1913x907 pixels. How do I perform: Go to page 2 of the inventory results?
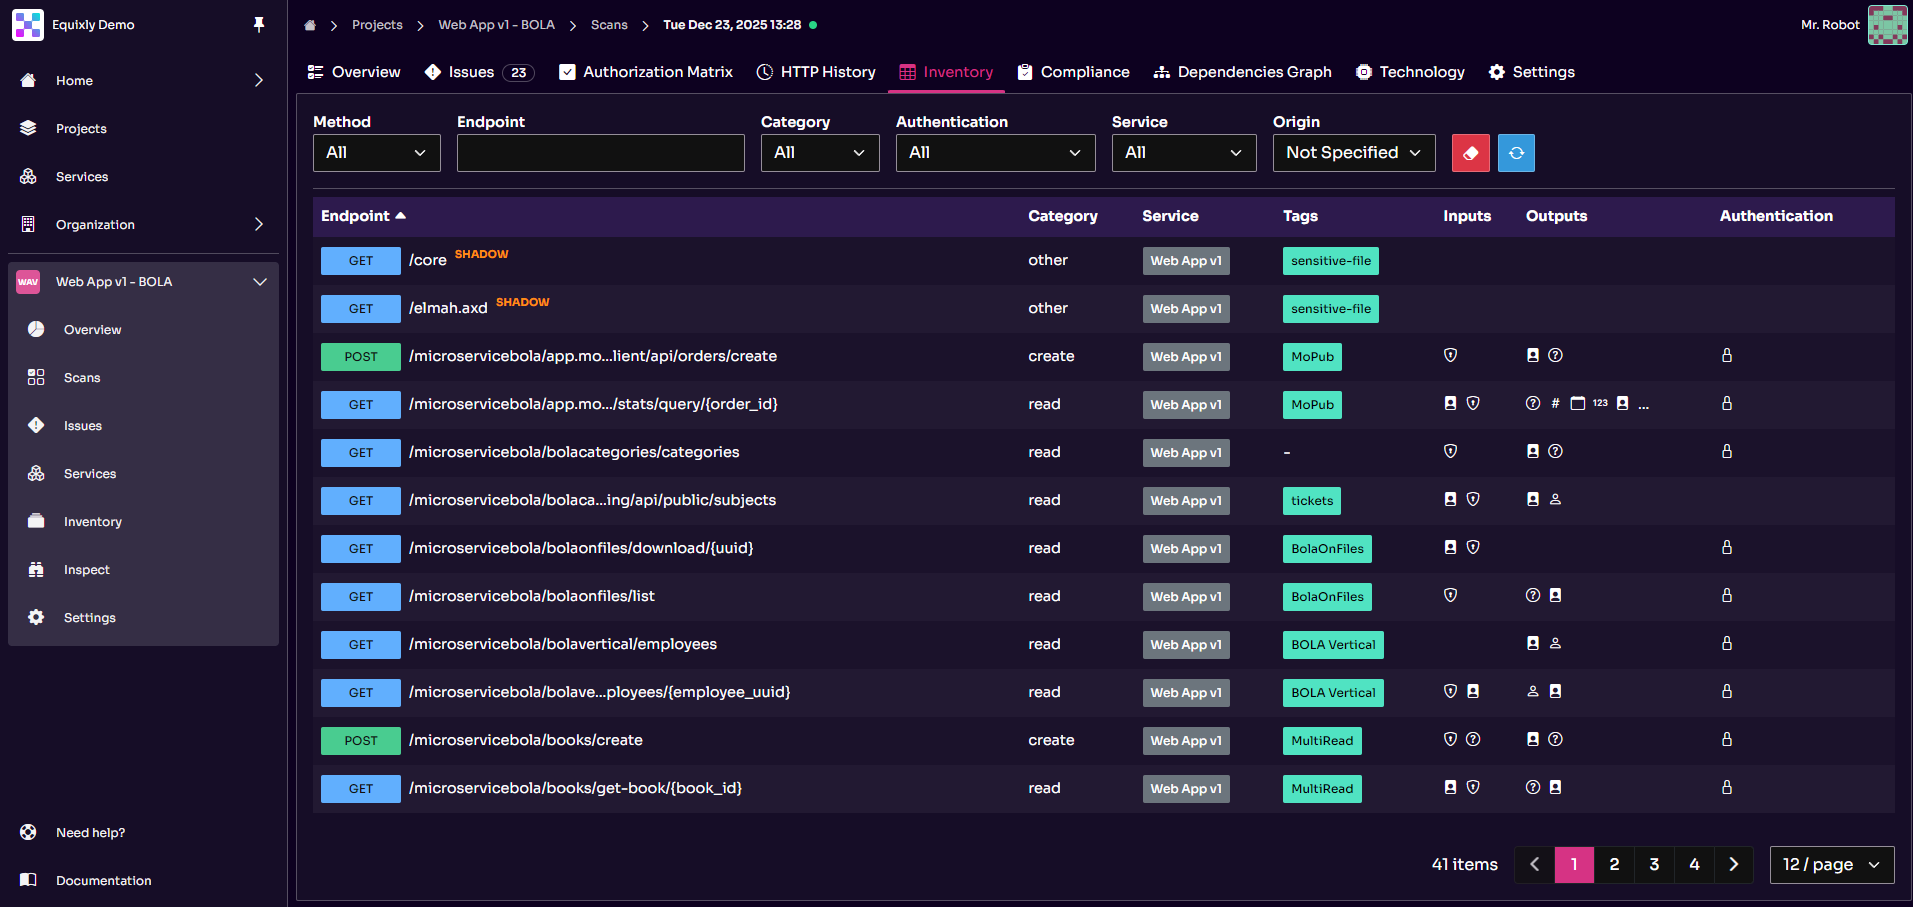[1613, 864]
